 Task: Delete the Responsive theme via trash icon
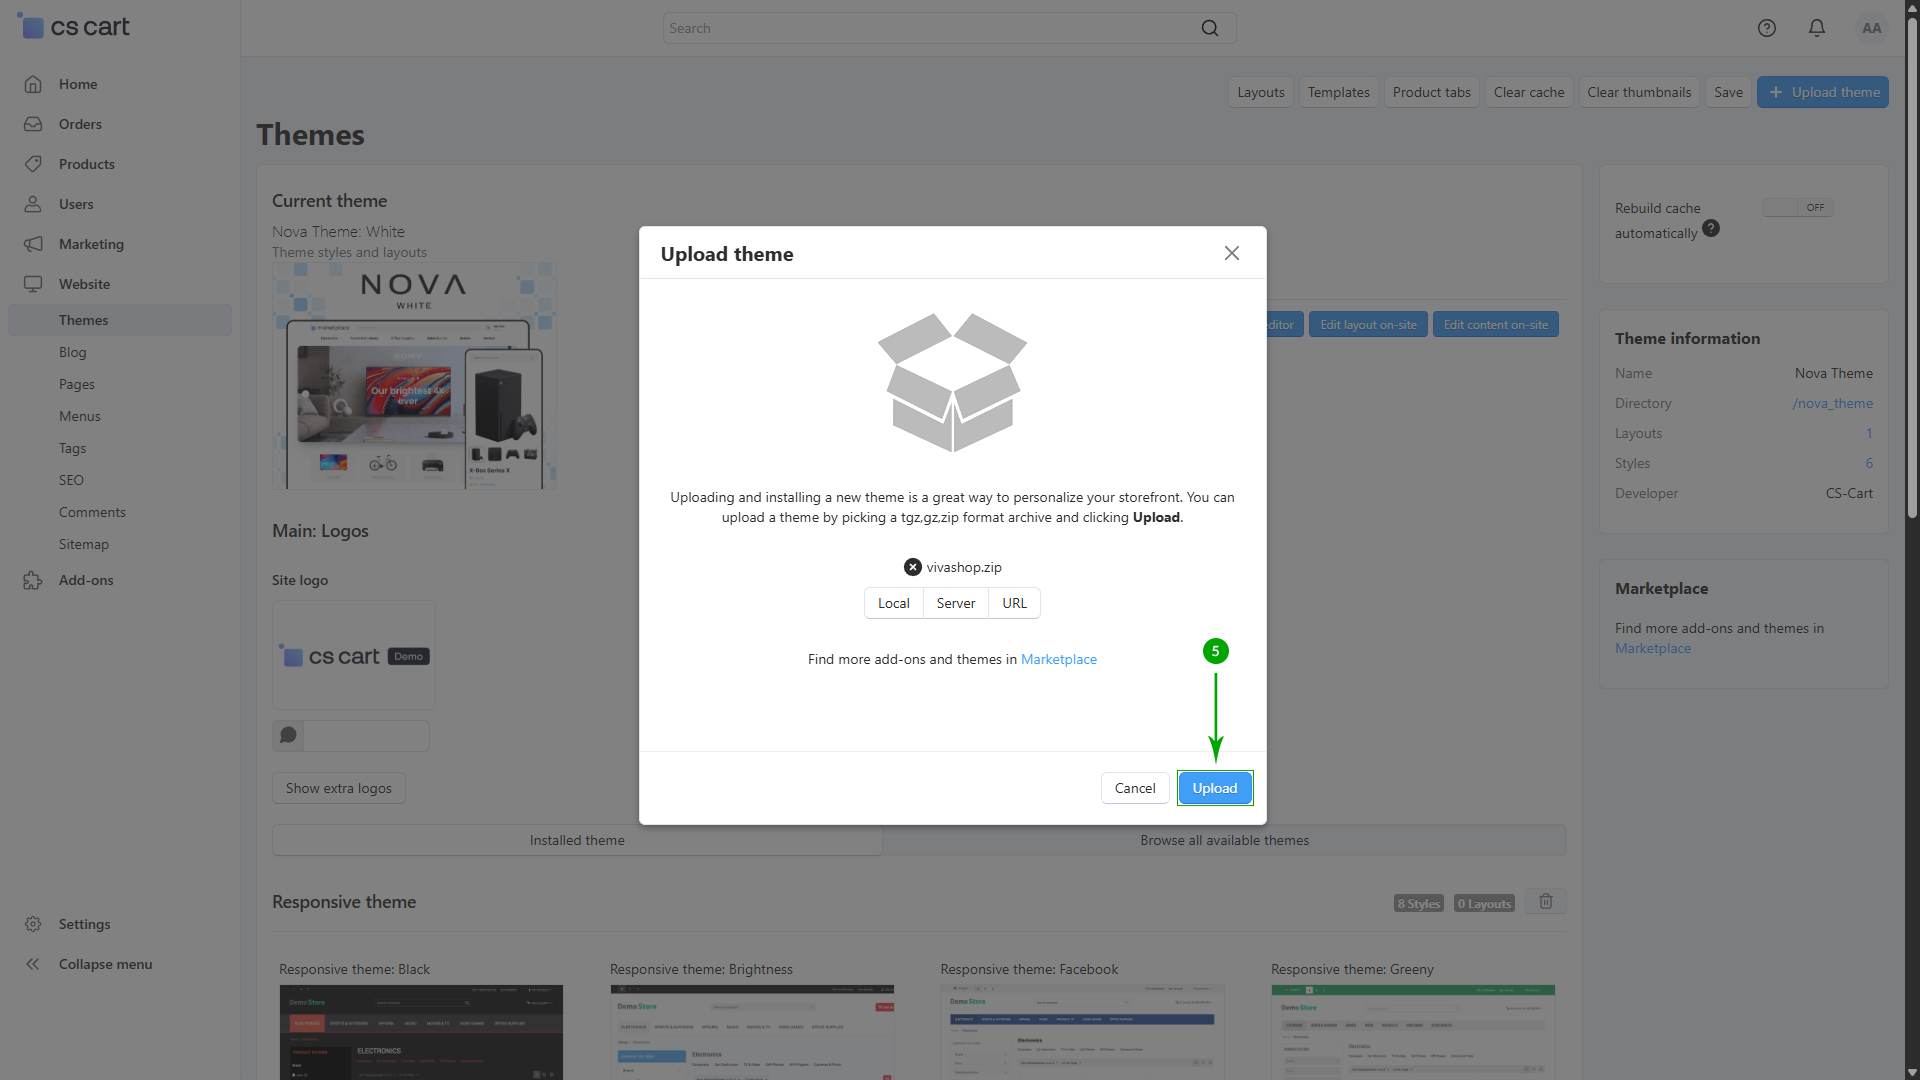[1545, 902]
